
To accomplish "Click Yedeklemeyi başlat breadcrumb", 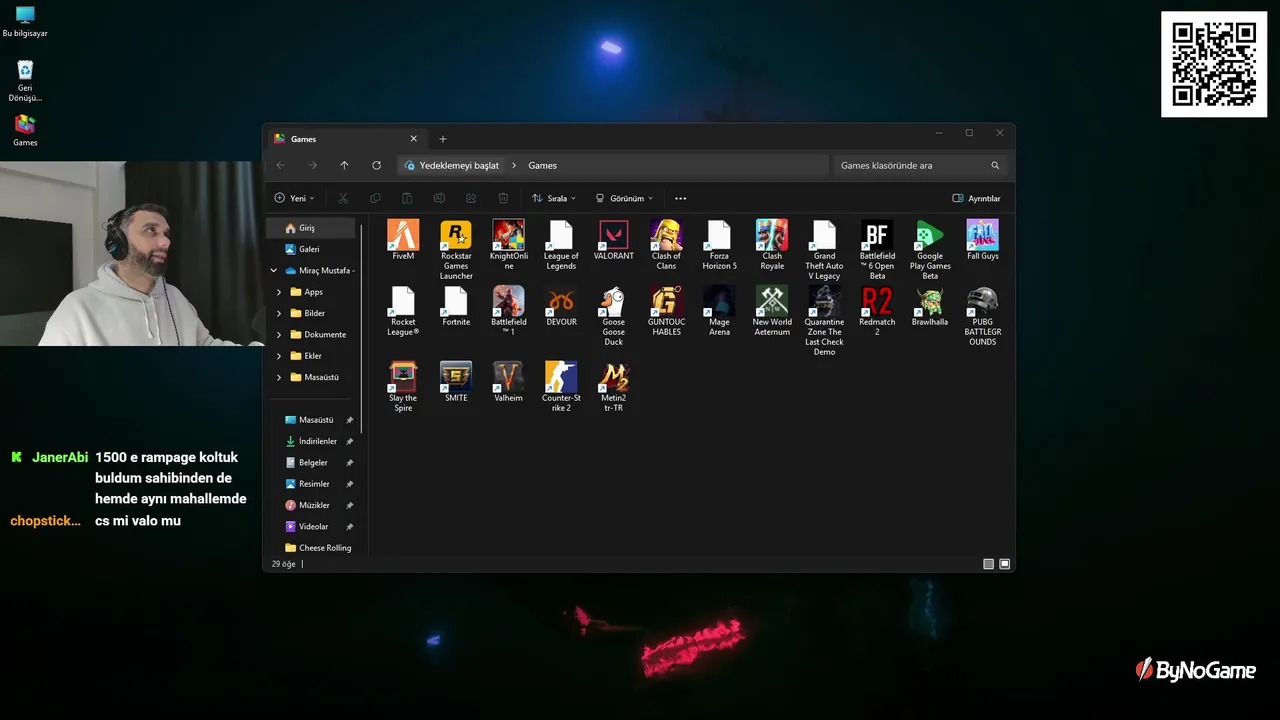I will pos(459,165).
